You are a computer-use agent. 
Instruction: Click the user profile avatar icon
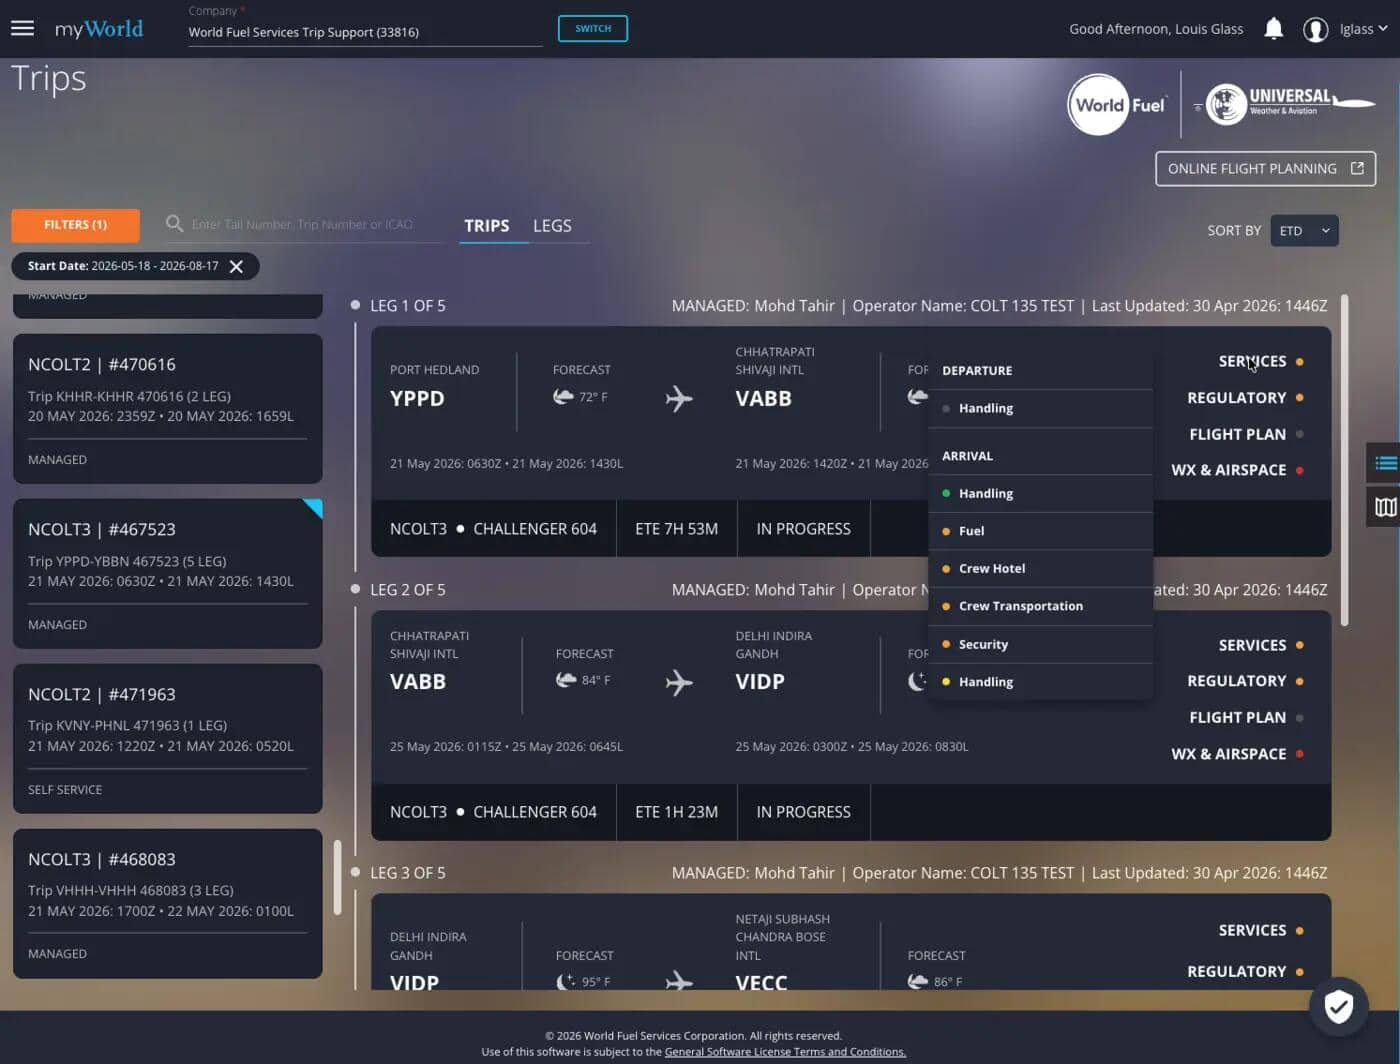(1315, 29)
